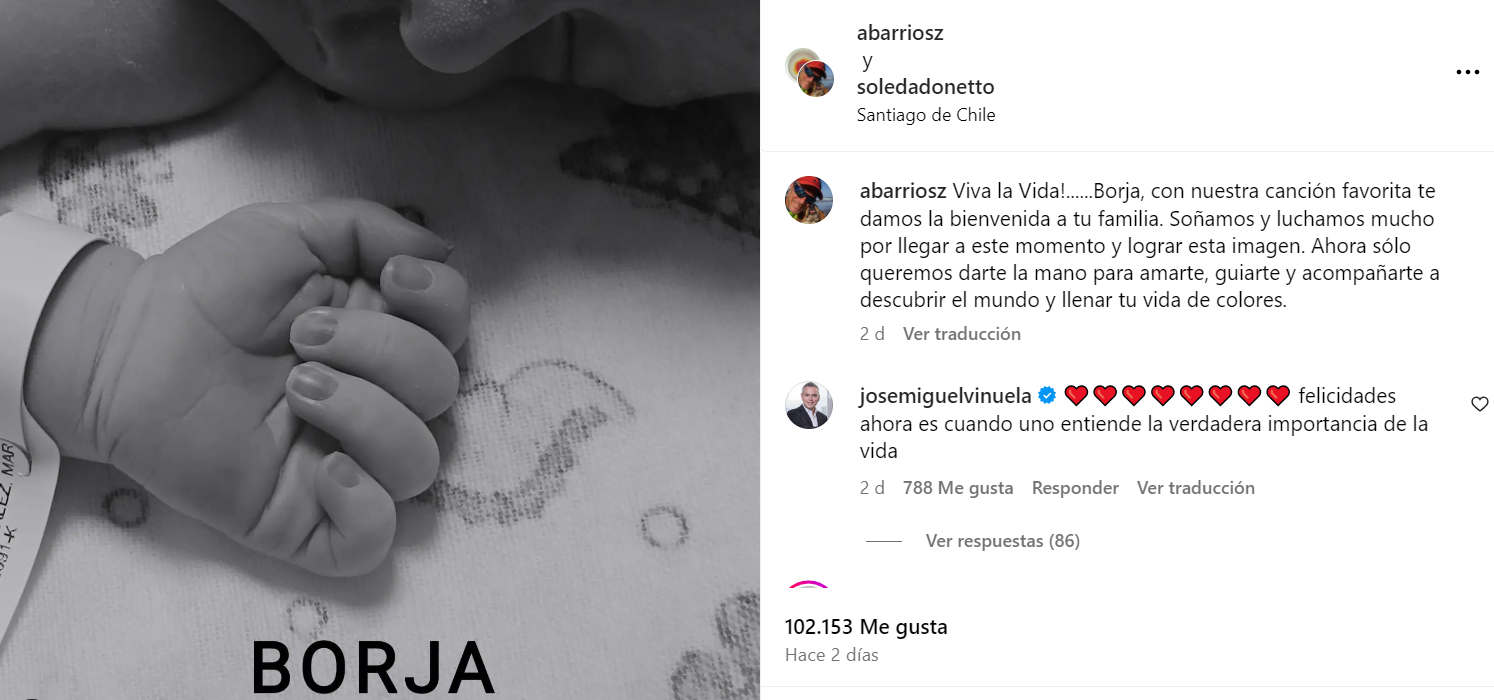Click the verified badge next to josemiguelvinuela
The width and height of the screenshot is (1494, 700).
click(1047, 396)
